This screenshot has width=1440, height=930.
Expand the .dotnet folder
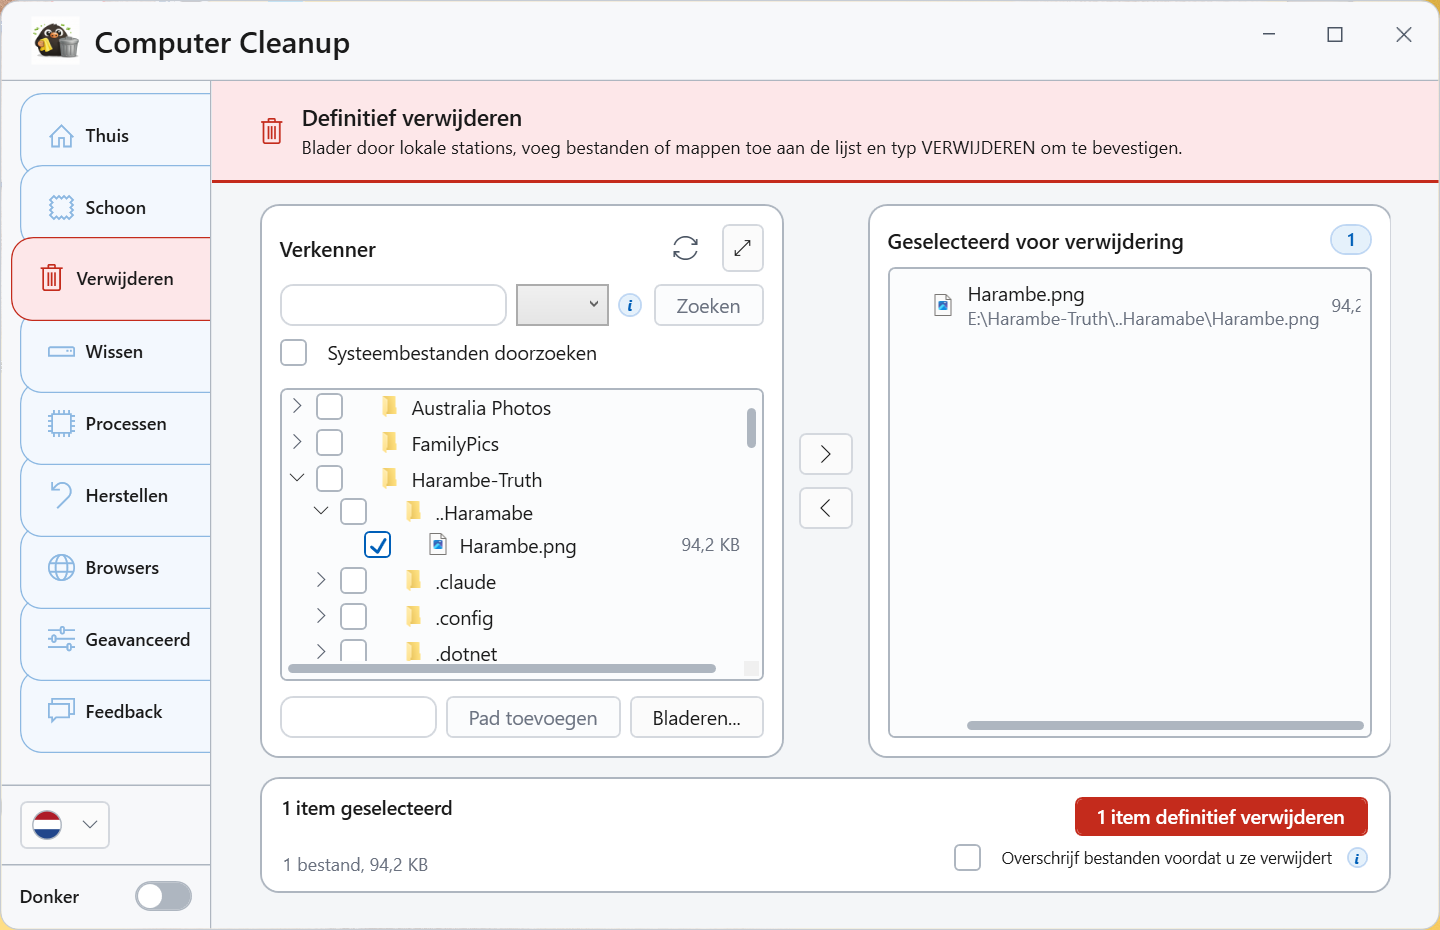321,652
